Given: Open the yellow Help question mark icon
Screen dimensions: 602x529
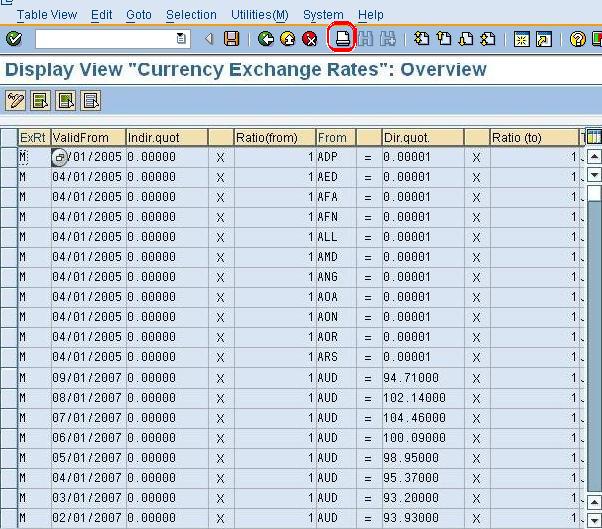Looking at the screenshot, I should 577,39.
